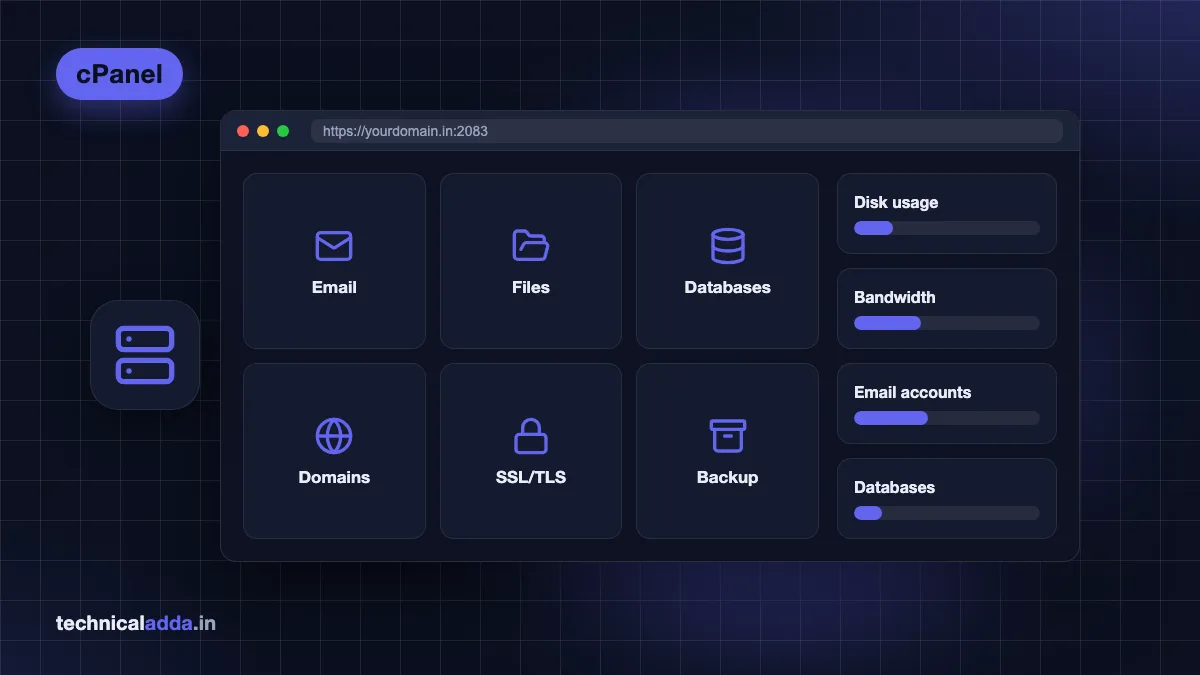1200x675 pixels.
Task: Click the Bandwidth progress bar
Action: 947,323
